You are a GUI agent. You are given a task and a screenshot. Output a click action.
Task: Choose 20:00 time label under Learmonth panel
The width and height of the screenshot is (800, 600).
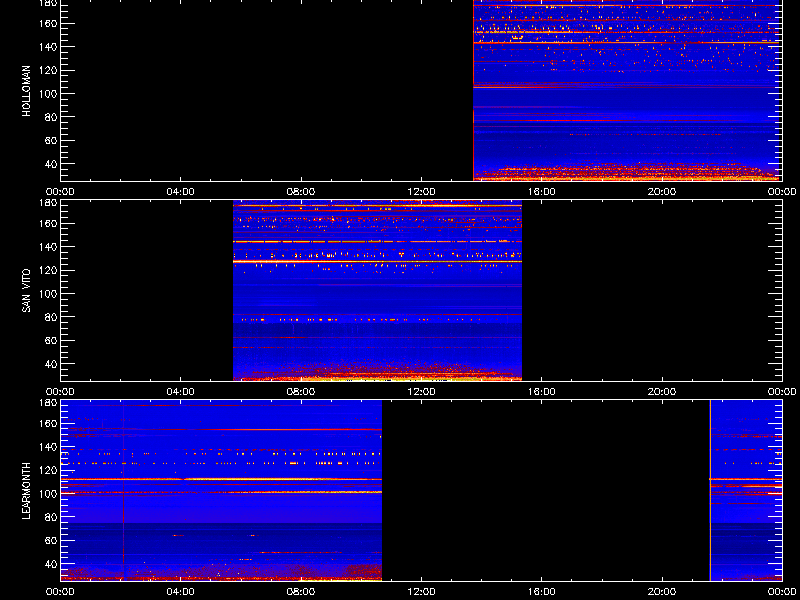click(662, 592)
